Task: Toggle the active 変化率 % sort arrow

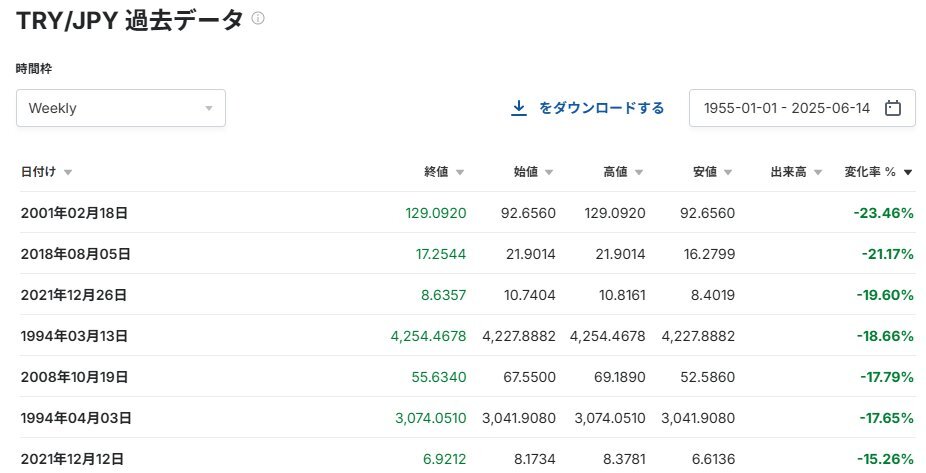Action: pyautogui.click(x=908, y=172)
